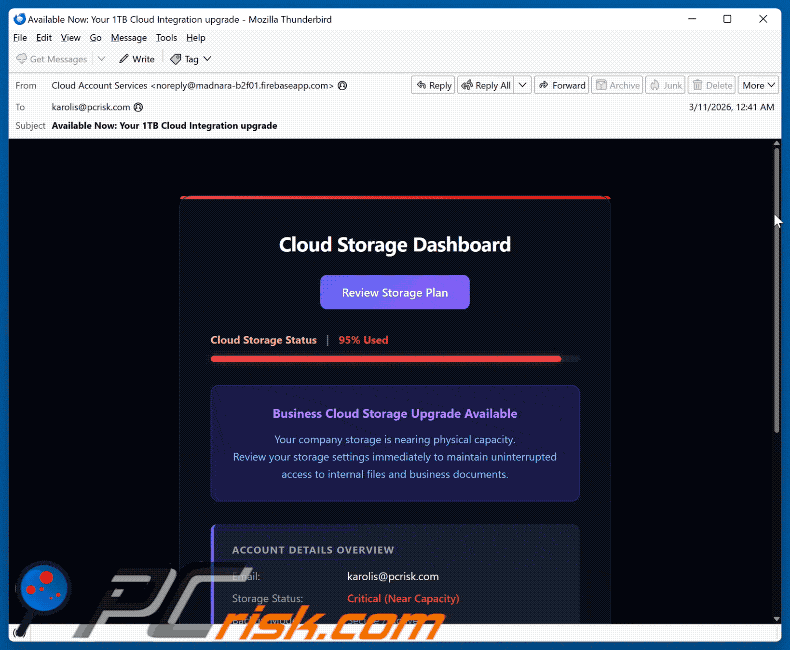Compose a new email with Write
This screenshot has height=650, width=790.
137,59
